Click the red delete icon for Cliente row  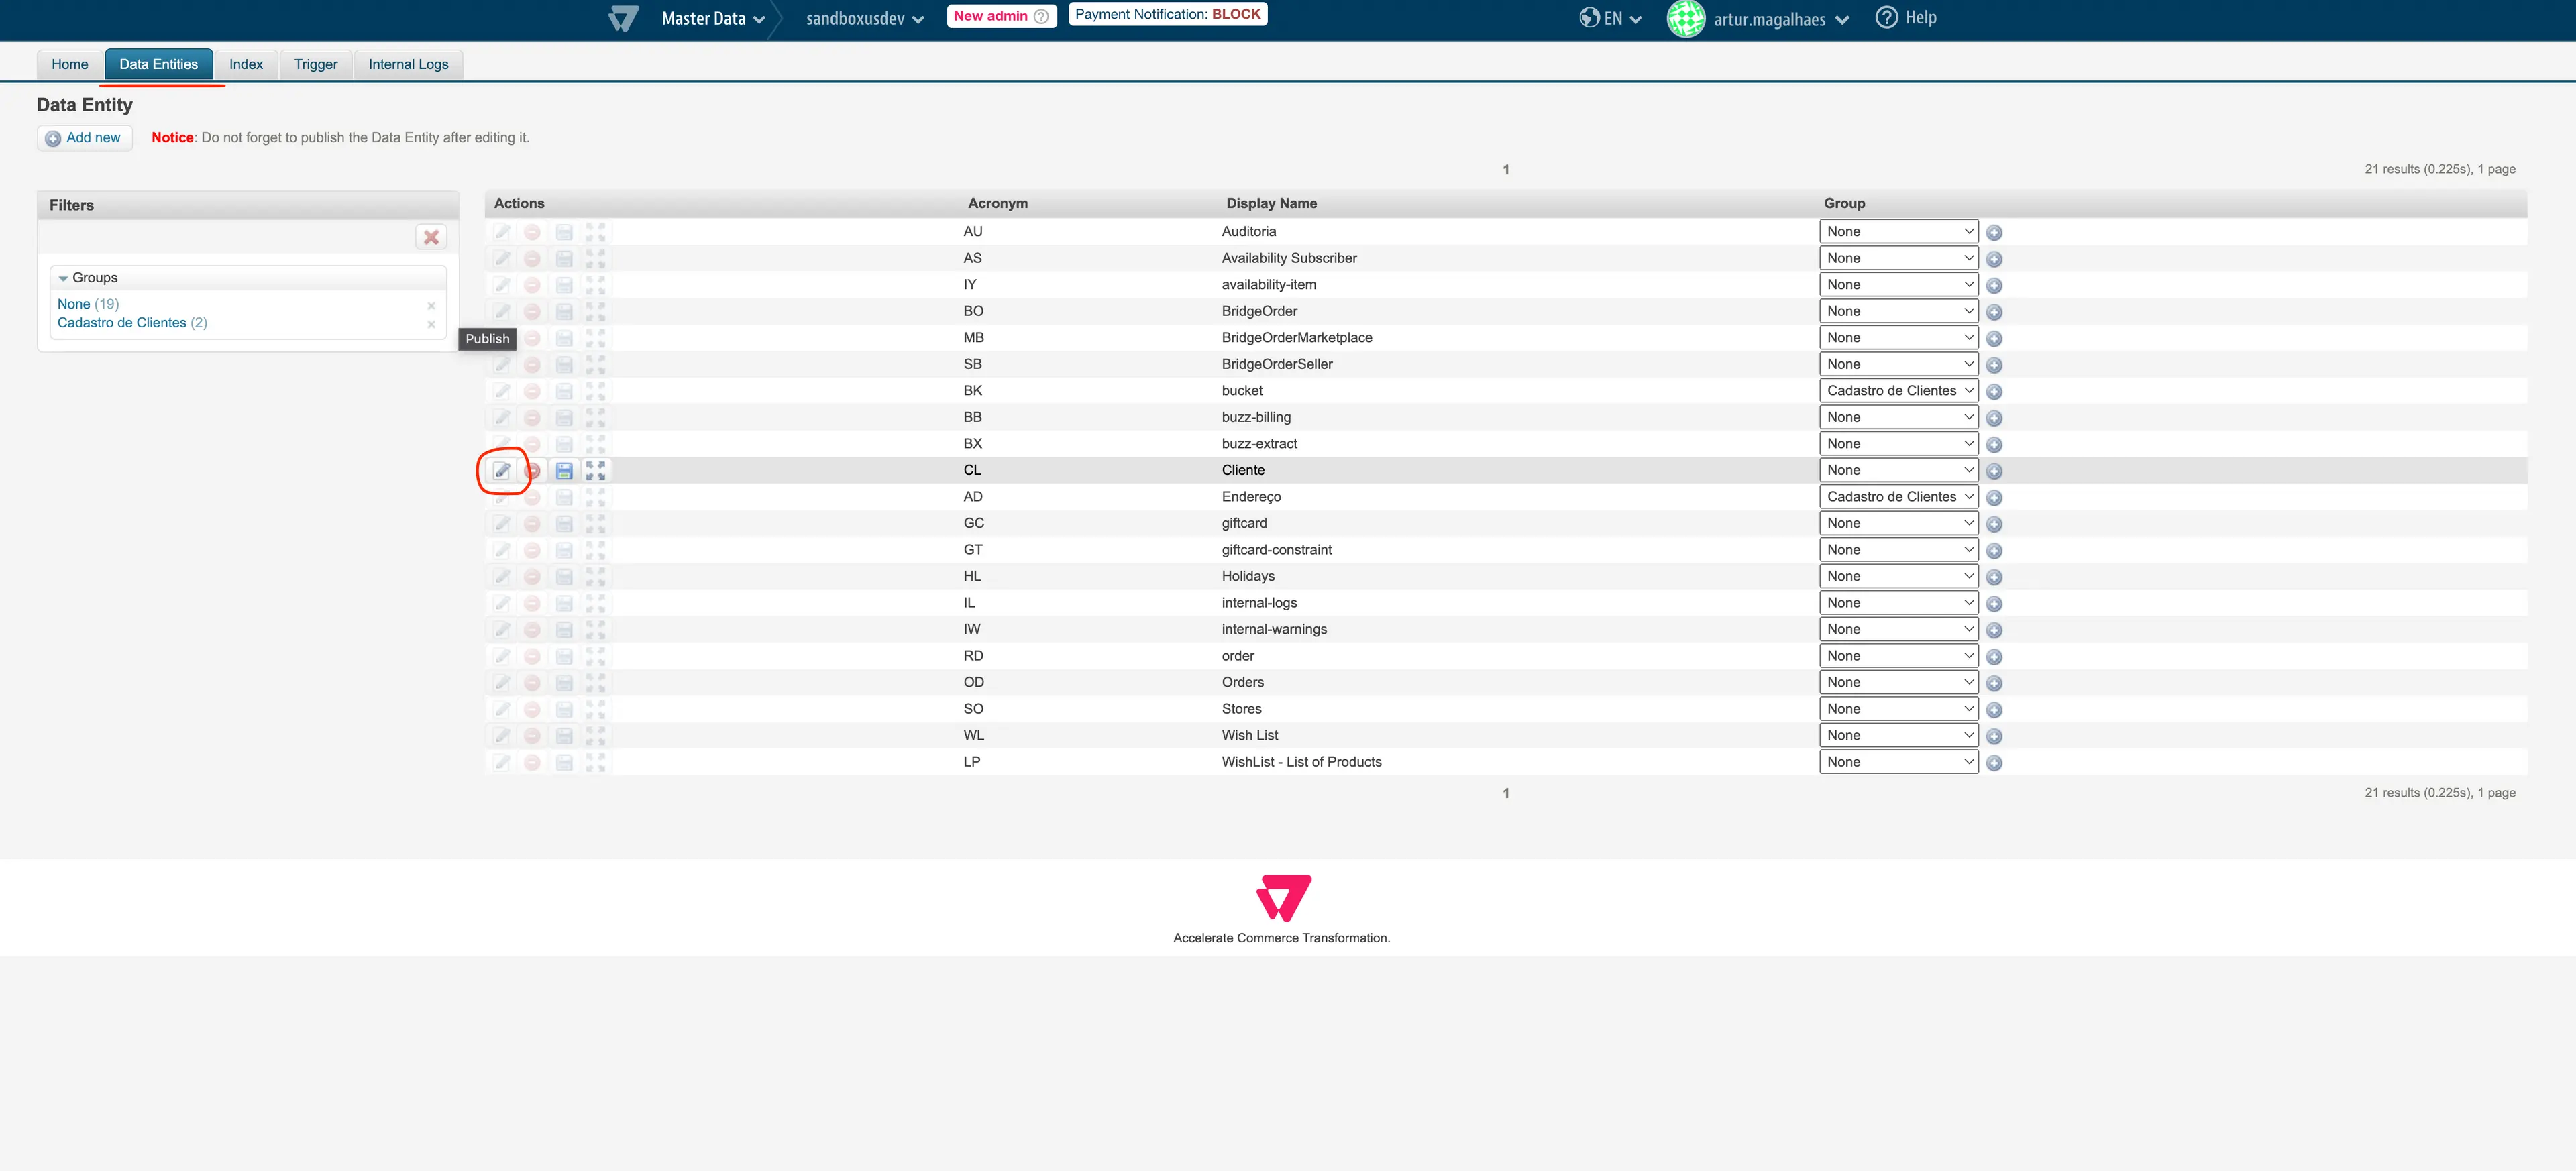tap(533, 470)
